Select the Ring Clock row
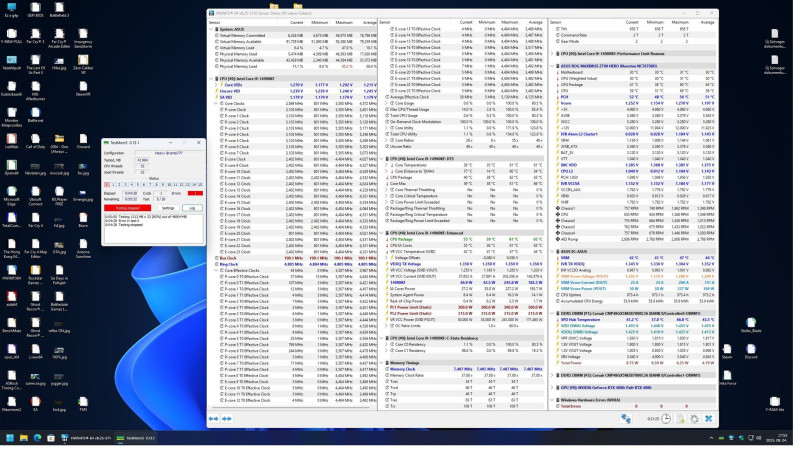 click(x=293, y=264)
